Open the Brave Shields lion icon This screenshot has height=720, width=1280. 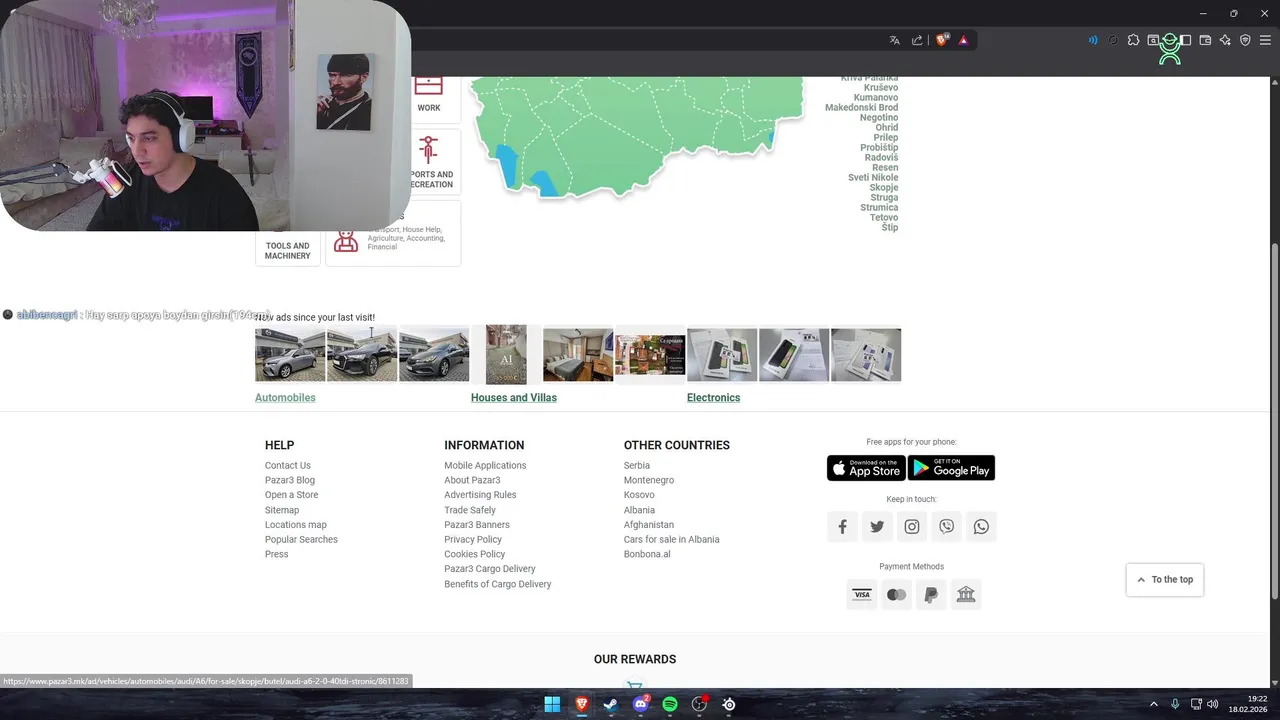tap(941, 40)
